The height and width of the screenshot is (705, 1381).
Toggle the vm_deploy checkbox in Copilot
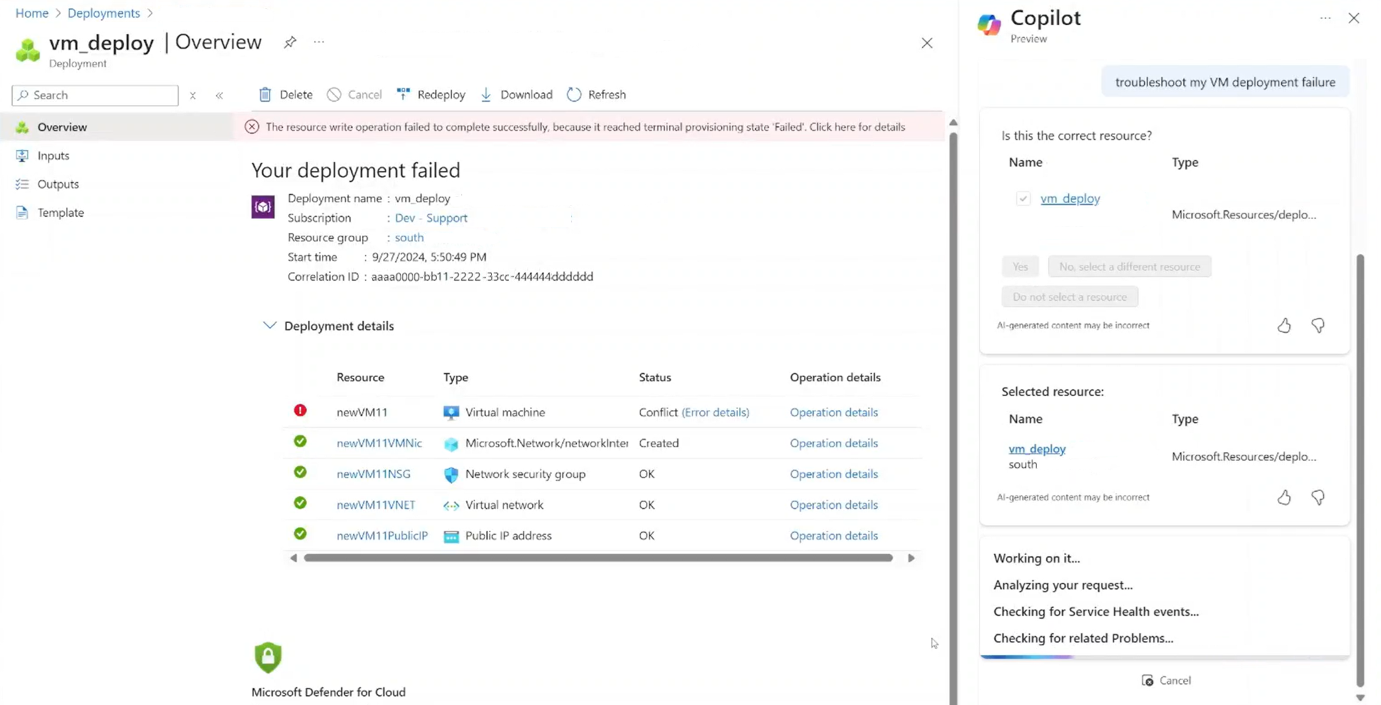coord(1023,199)
